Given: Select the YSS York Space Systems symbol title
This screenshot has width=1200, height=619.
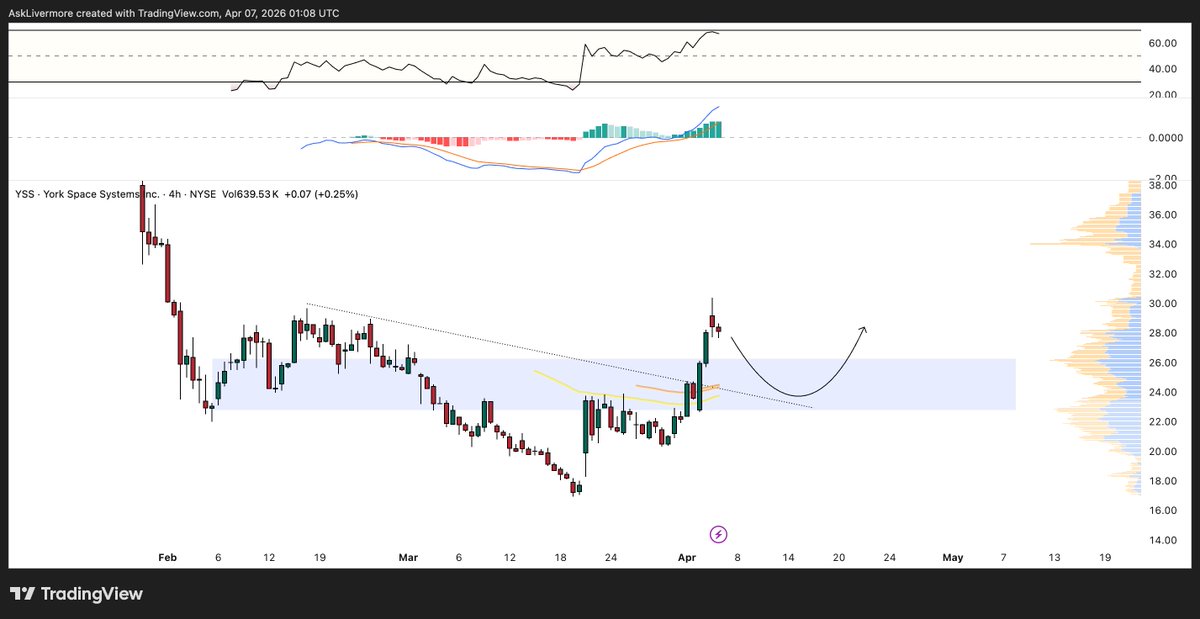Looking at the screenshot, I should click(x=88, y=193).
